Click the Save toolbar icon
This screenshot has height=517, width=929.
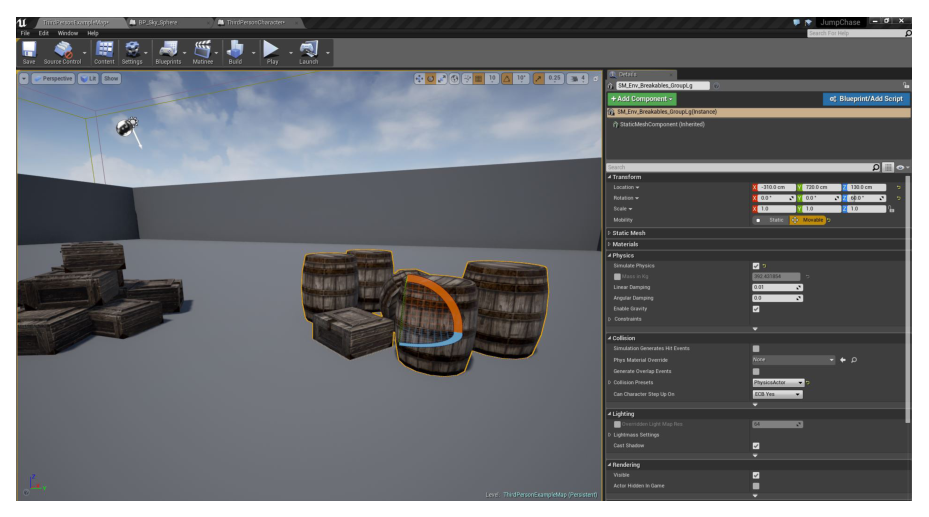pyautogui.click(x=28, y=52)
